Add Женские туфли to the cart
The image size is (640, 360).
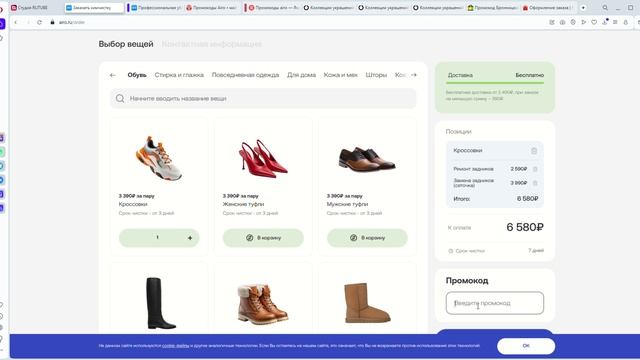(x=263, y=238)
